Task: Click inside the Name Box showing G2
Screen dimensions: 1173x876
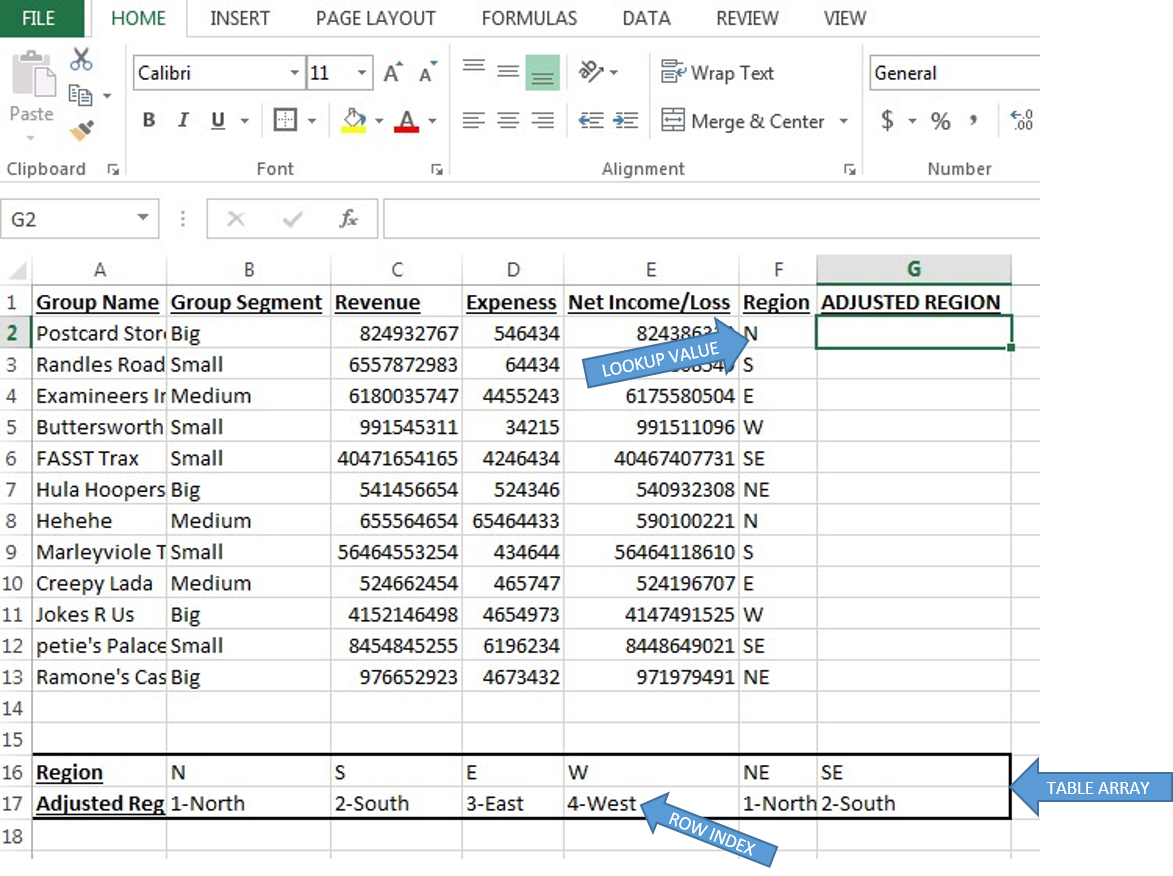Action: coord(60,218)
